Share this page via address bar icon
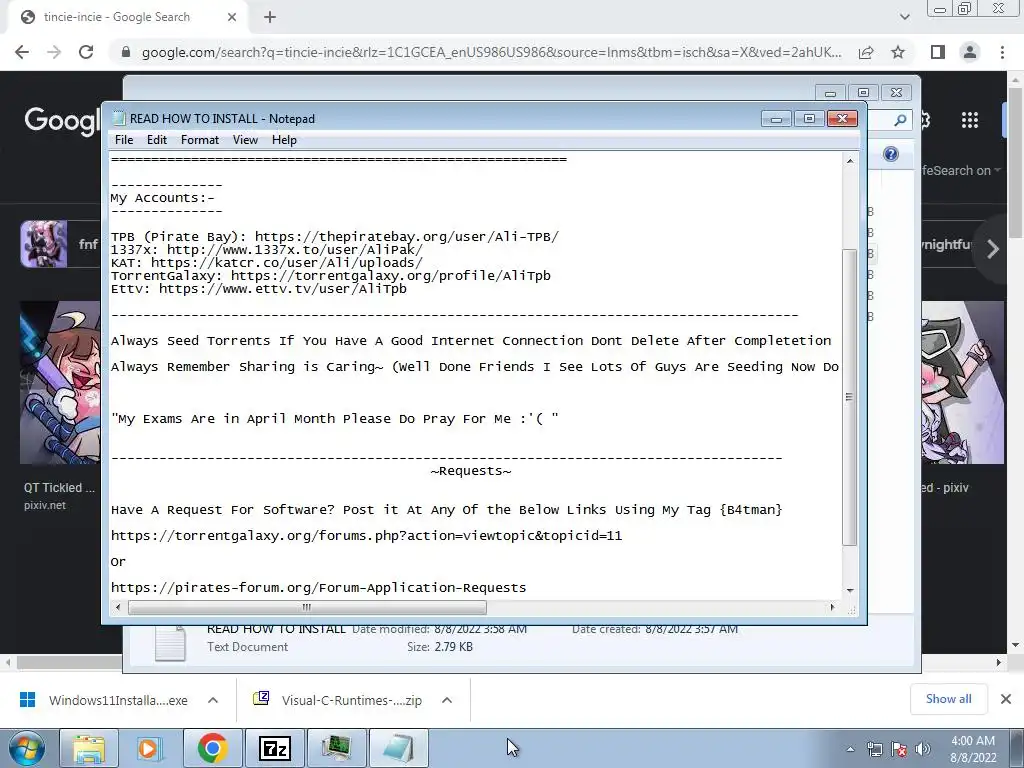Screen dimensions: 1024x768 pyautogui.click(x=866, y=52)
